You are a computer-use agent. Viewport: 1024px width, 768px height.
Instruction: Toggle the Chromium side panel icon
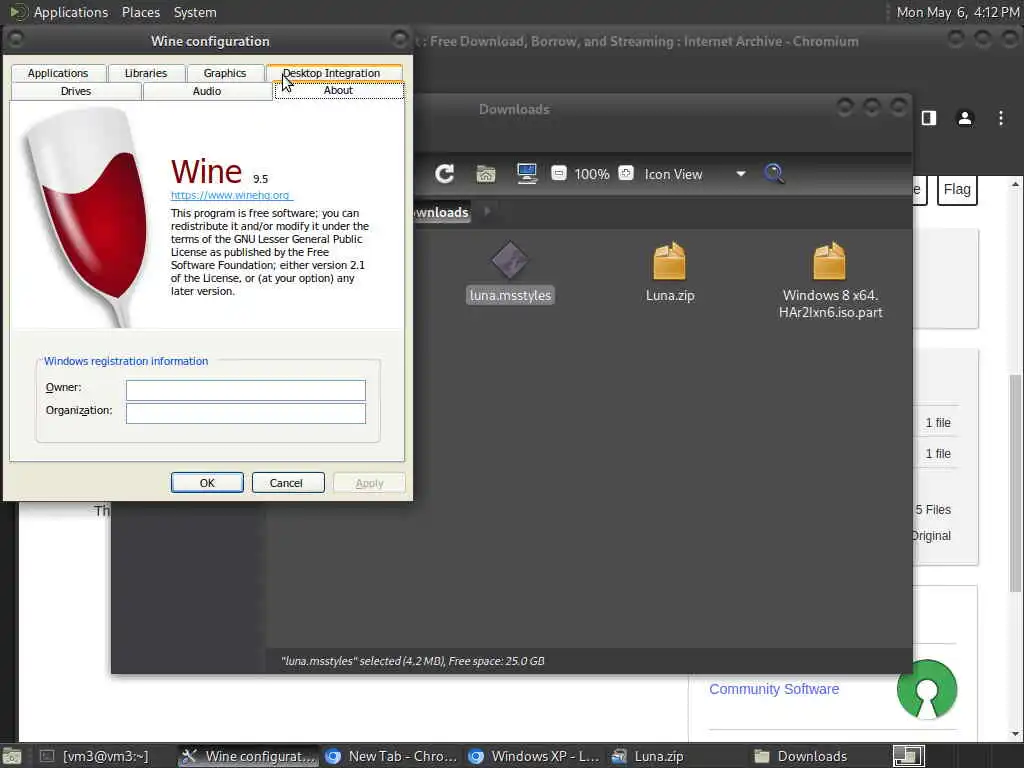click(929, 118)
